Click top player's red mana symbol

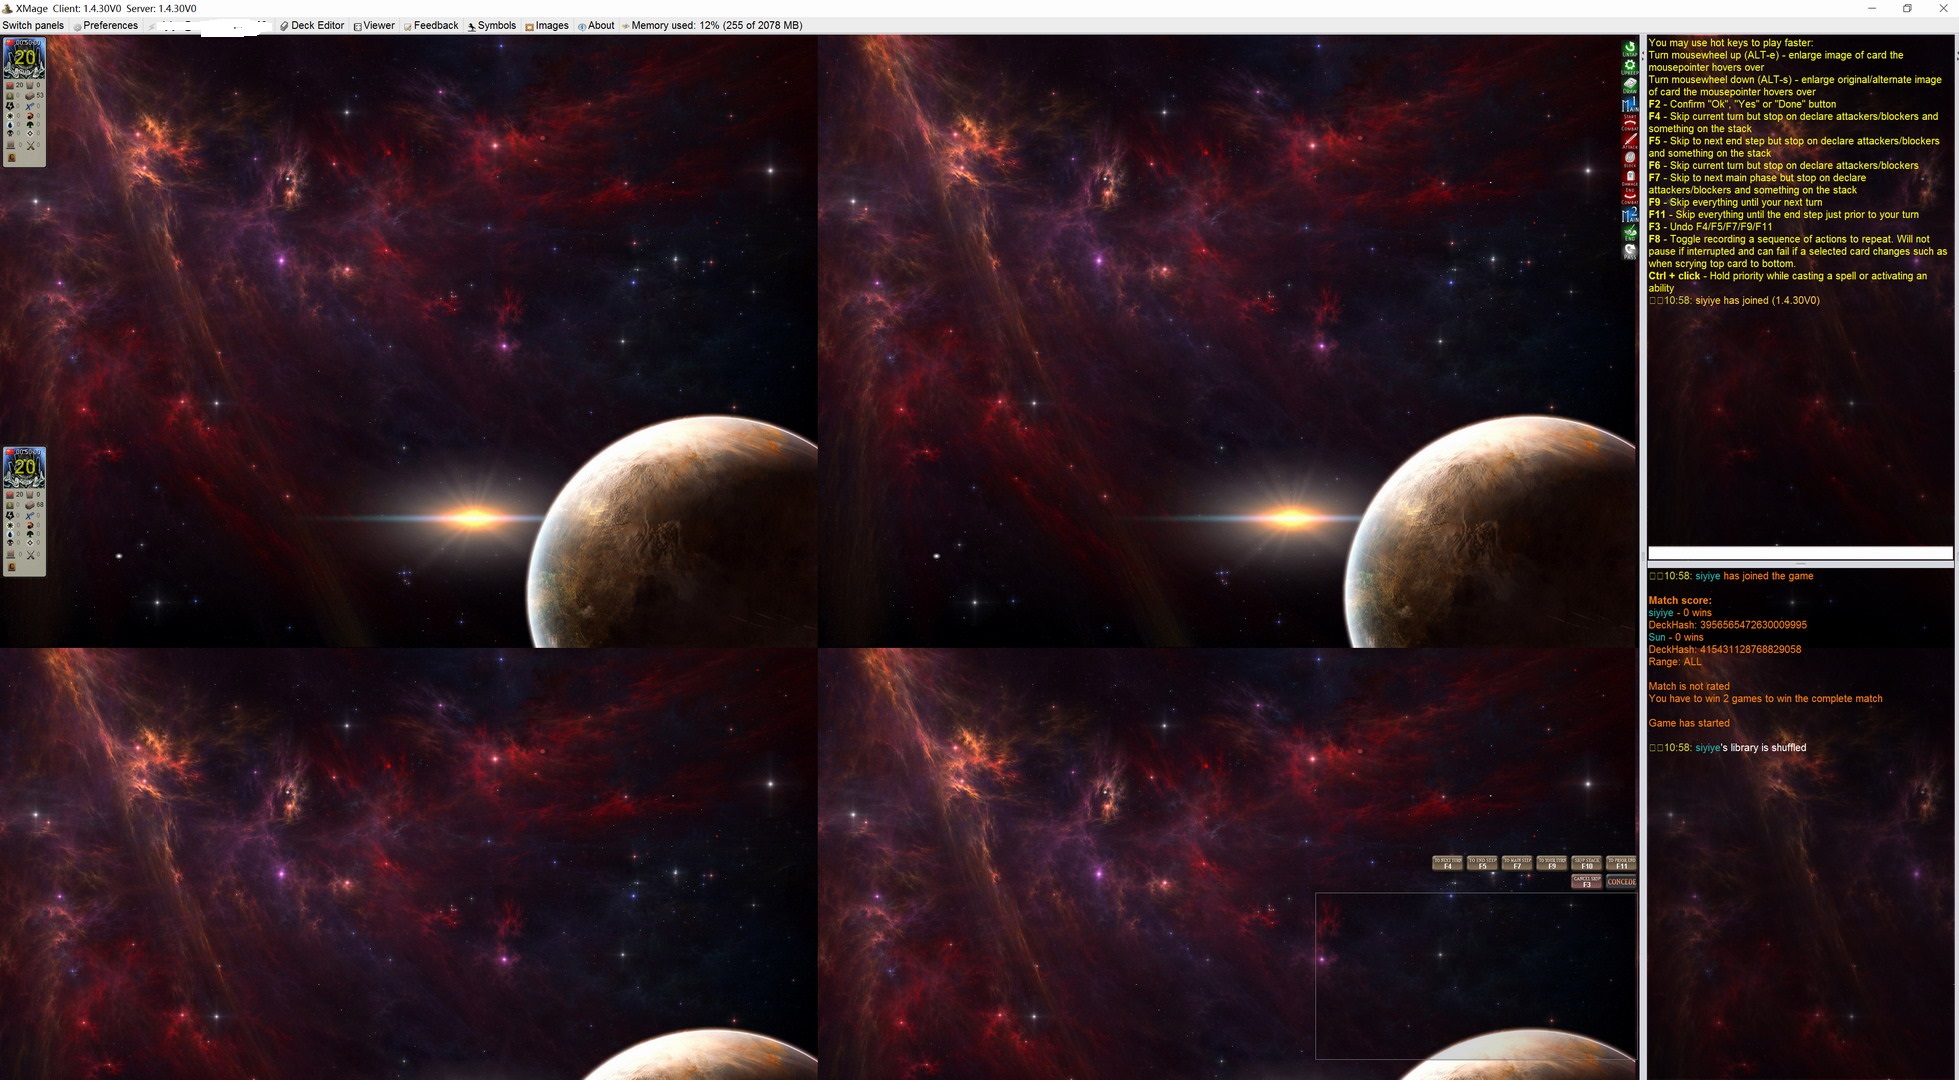(30, 116)
